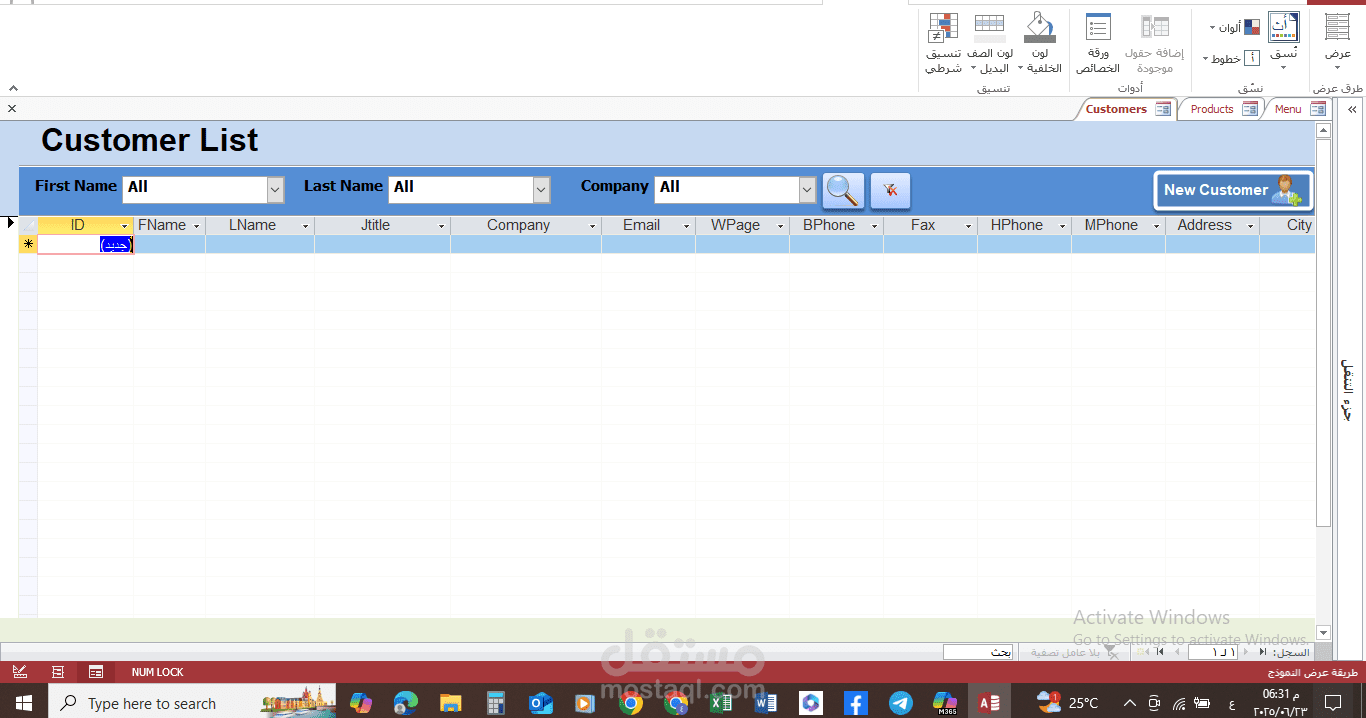Switch to Layout View from status bar

coord(58,672)
